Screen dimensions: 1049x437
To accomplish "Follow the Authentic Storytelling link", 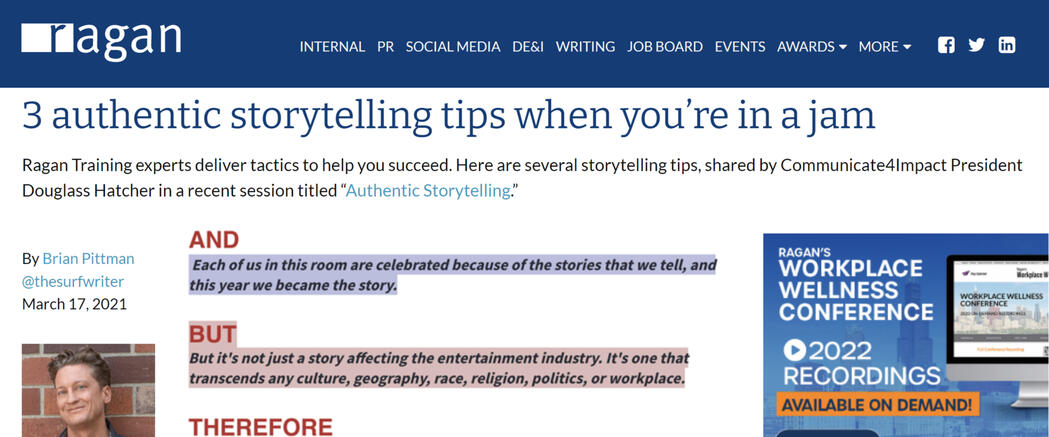I will tap(428, 190).
